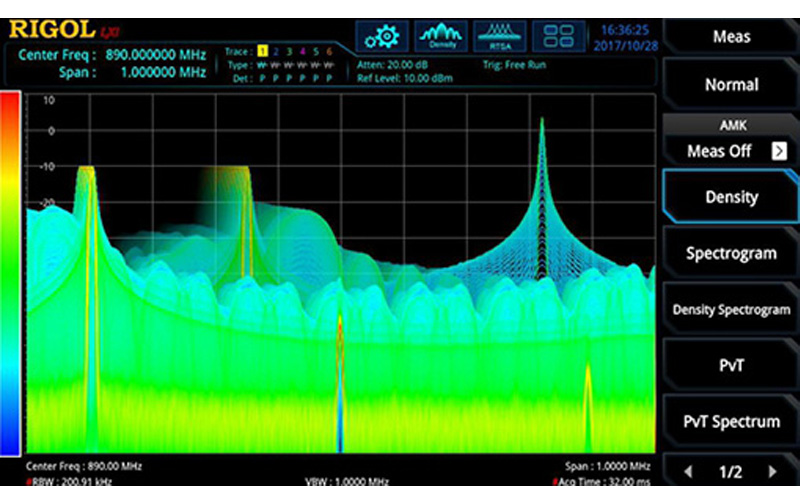The height and width of the screenshot is (500, 800).
Task: Open the settings gear icon in top bar
Action: [x=380, y=36]
